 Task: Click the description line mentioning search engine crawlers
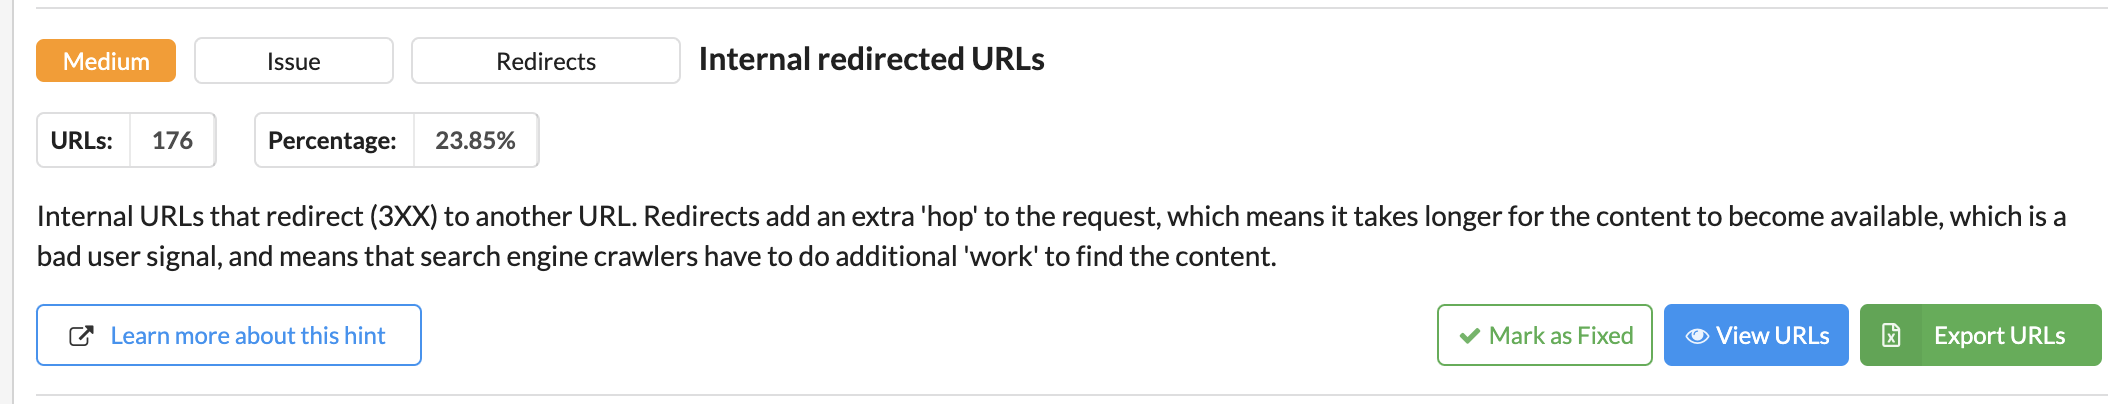tap(656, 257)
